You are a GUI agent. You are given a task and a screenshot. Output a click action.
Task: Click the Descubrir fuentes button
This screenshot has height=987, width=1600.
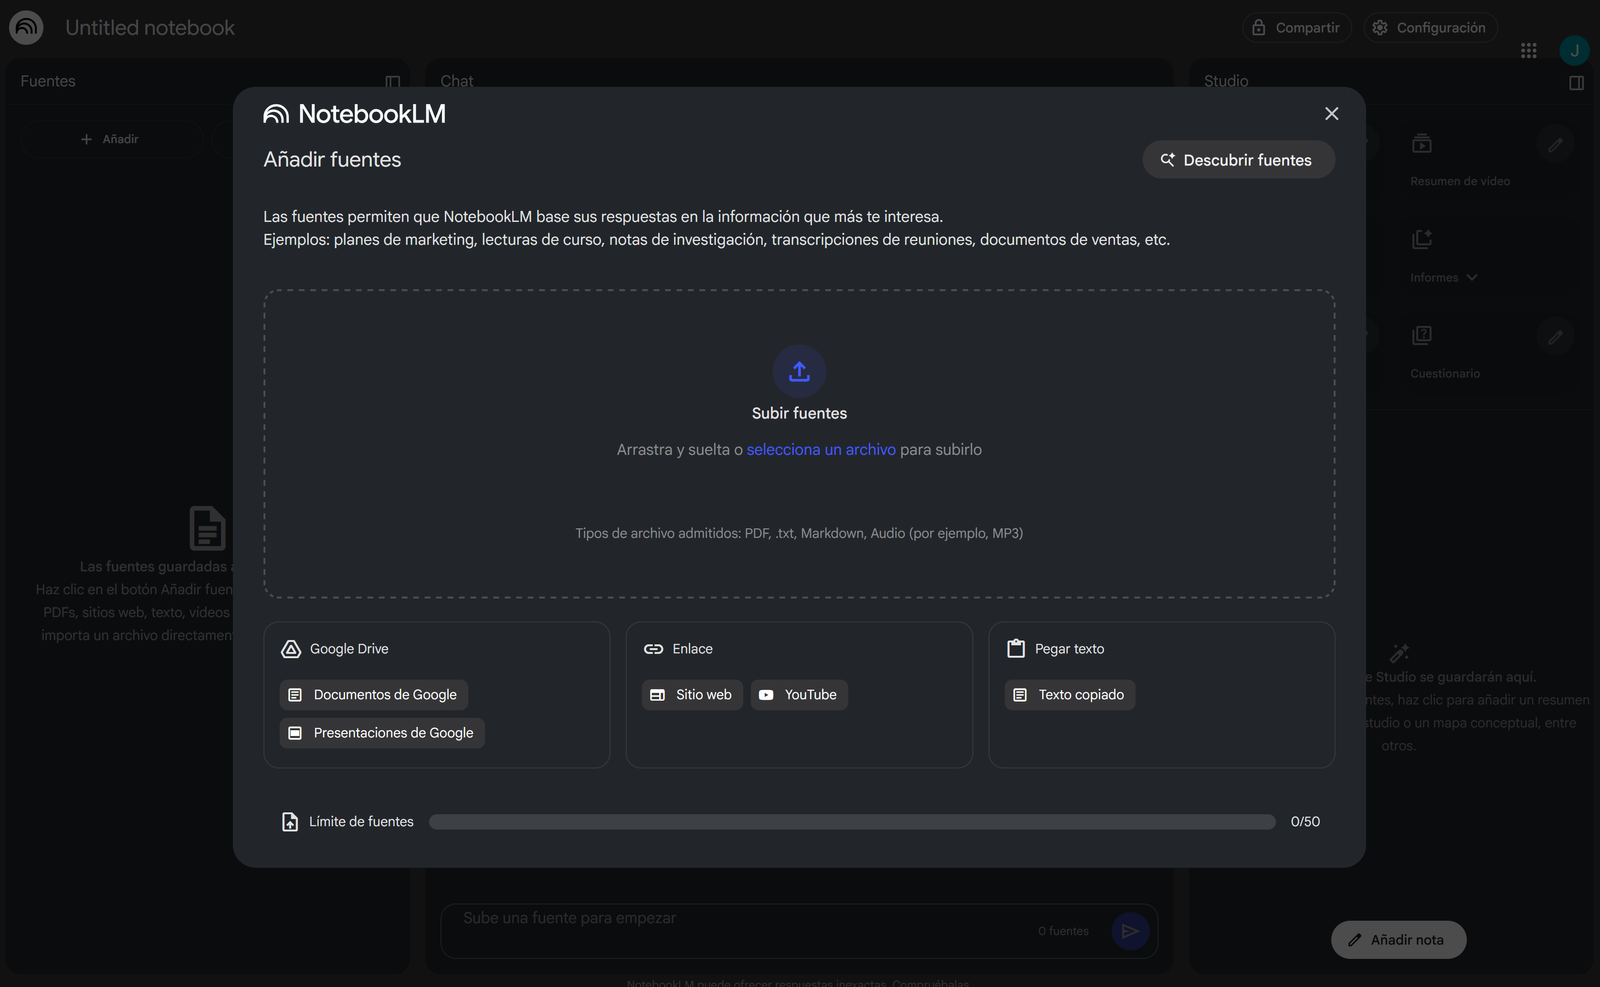1238,159
